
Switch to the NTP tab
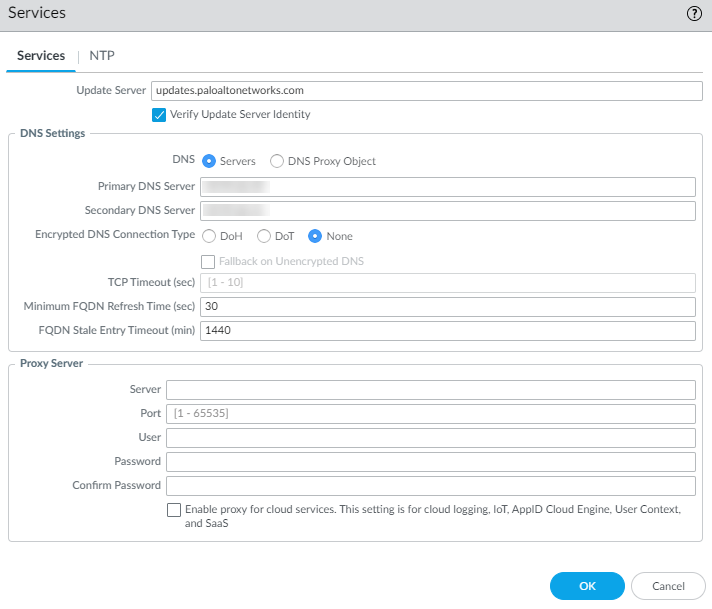point(101,56)
